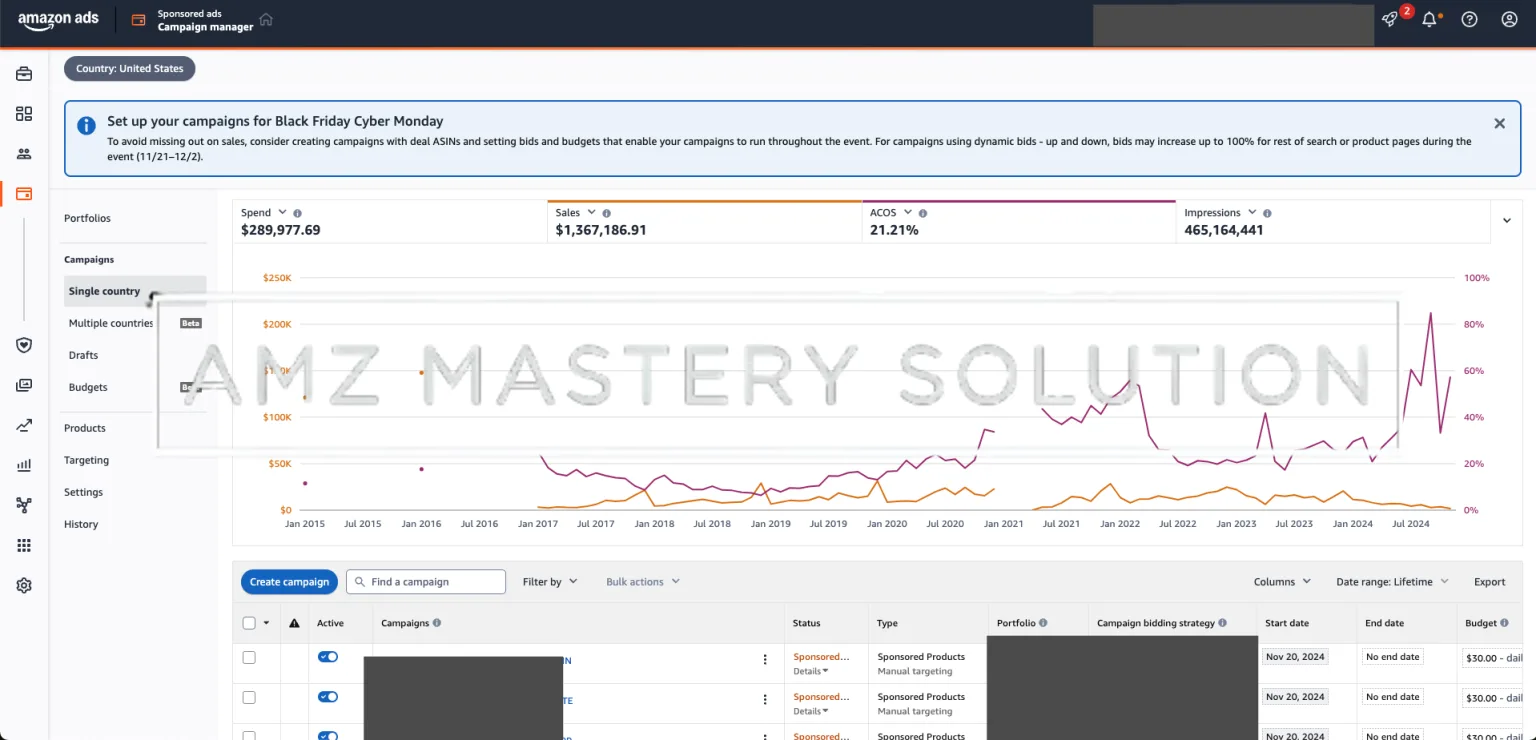The width and height of the screenshot is (1536, 740).
Task: Tick the checkbox on the first campaign row
Action: [x=249, y=657]
